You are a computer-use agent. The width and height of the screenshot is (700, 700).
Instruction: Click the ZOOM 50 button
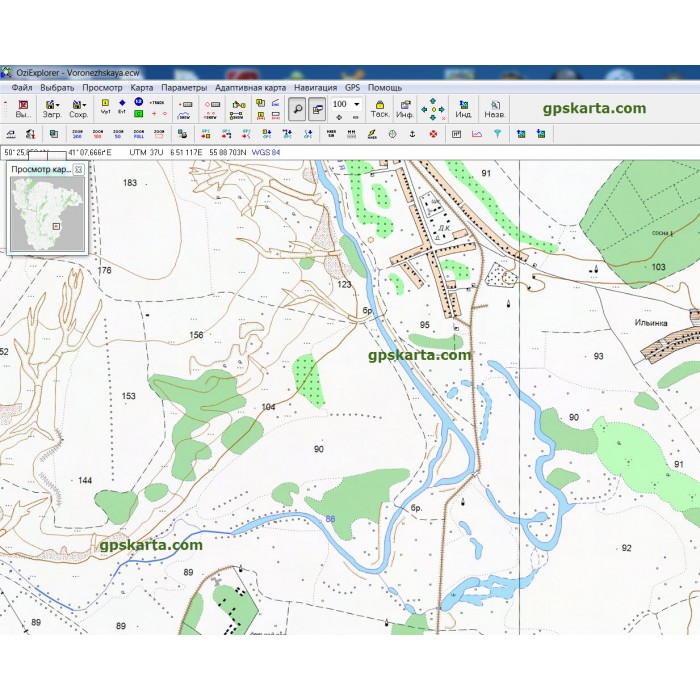(x=118, y=133)
